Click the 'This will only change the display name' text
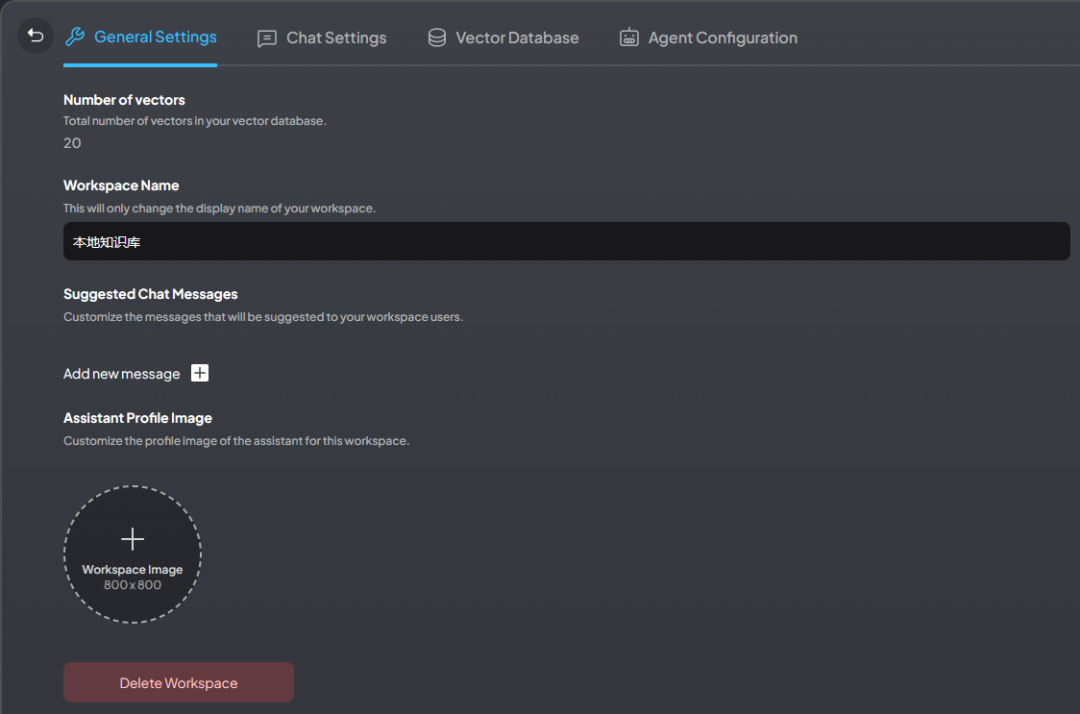1080x714 pixels. click(220, 208)
